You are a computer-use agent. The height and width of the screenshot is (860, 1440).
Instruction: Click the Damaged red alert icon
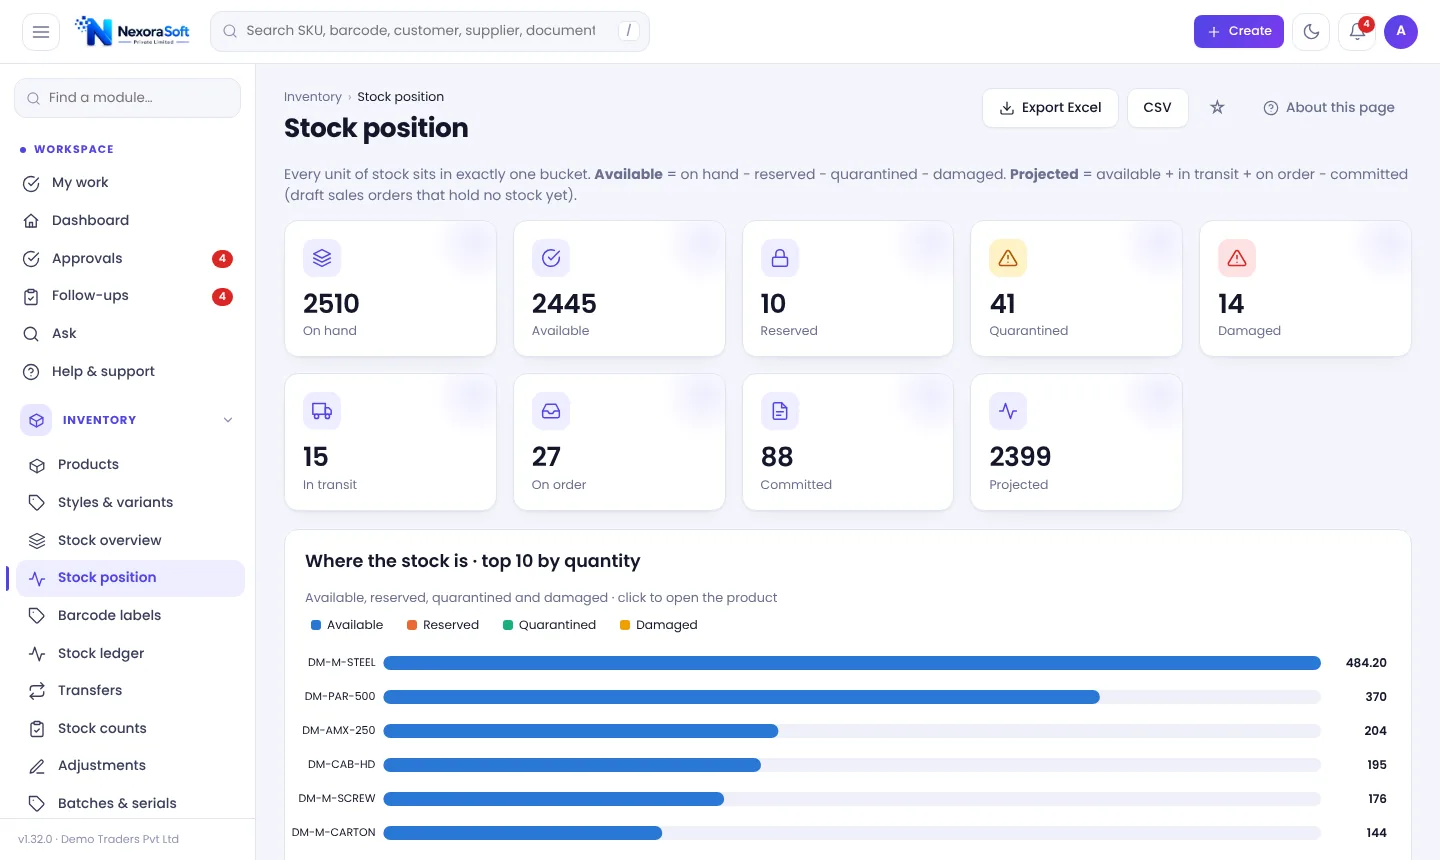click(1237, 258)
